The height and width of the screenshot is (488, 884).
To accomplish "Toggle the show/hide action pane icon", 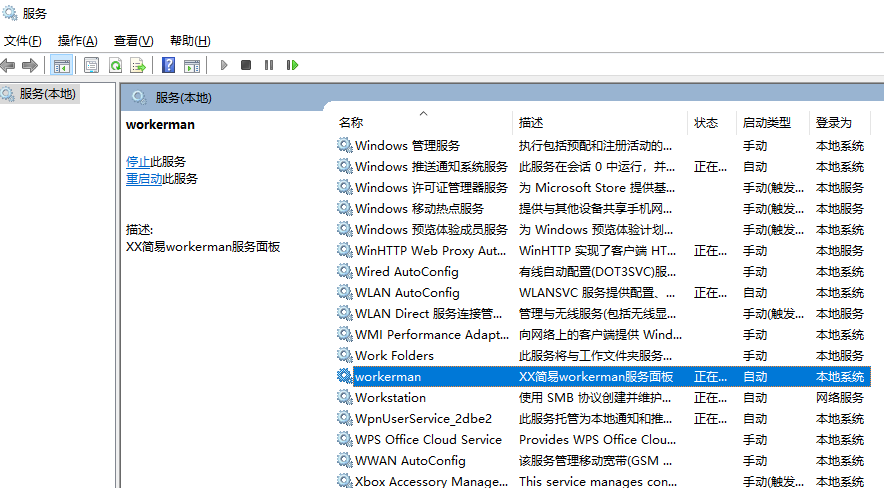I will point(192,65).
